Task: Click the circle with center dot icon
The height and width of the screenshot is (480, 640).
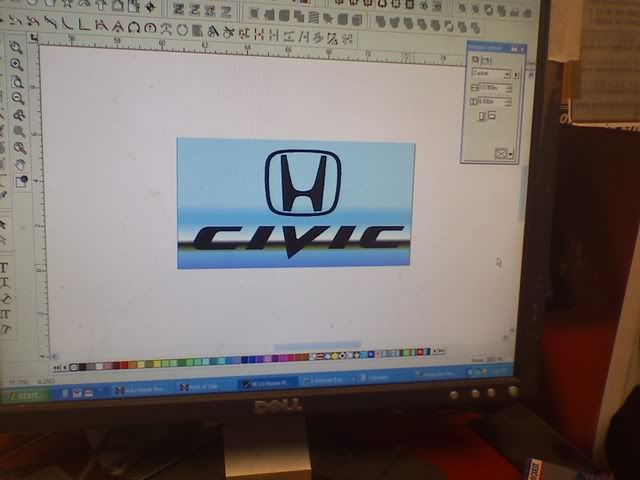Action: point(150,28)
